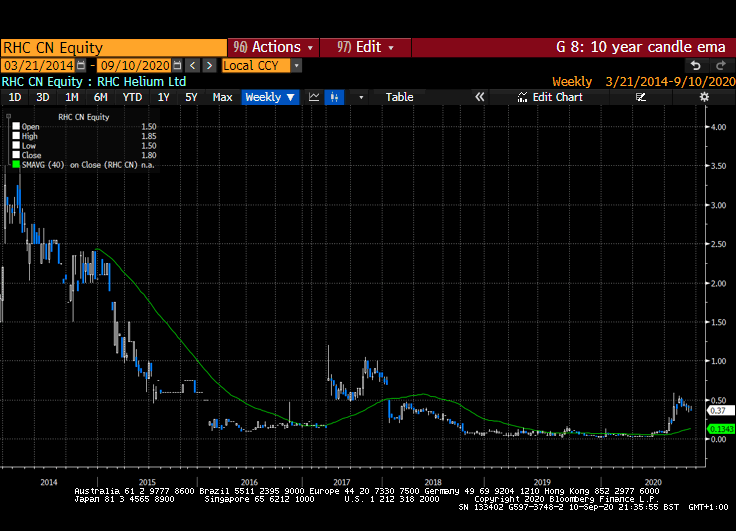
Task: Open annotation pencil tool icon
Action: pos(641,97)
